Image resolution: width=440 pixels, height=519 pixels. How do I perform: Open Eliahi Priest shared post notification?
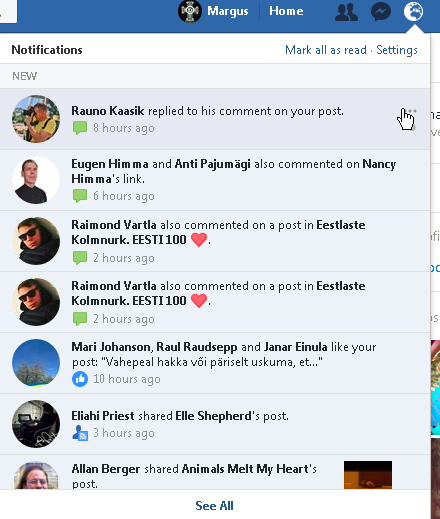[x=215, y=424]
